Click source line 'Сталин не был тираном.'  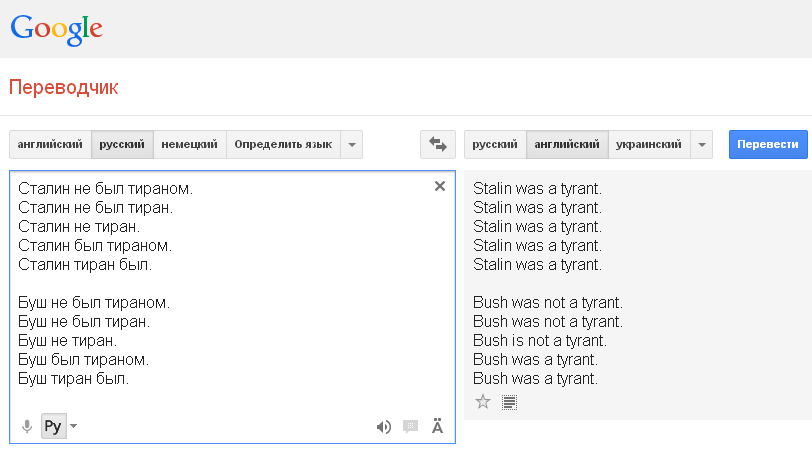[106, 189]
